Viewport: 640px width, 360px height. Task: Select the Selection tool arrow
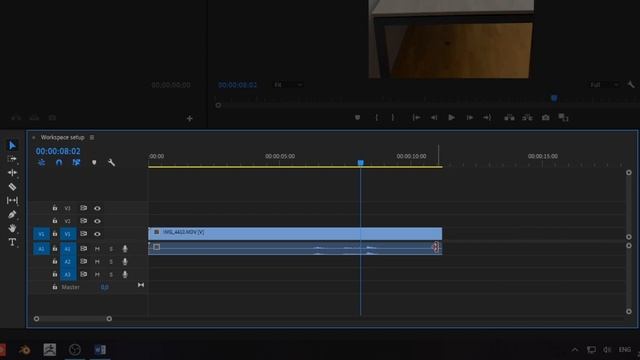tap(12, 145)
